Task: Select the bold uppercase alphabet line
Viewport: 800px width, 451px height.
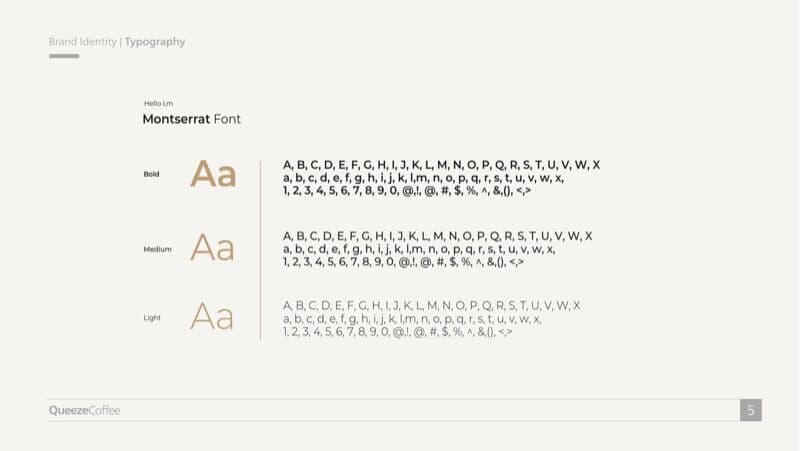Action: point(441,164)
